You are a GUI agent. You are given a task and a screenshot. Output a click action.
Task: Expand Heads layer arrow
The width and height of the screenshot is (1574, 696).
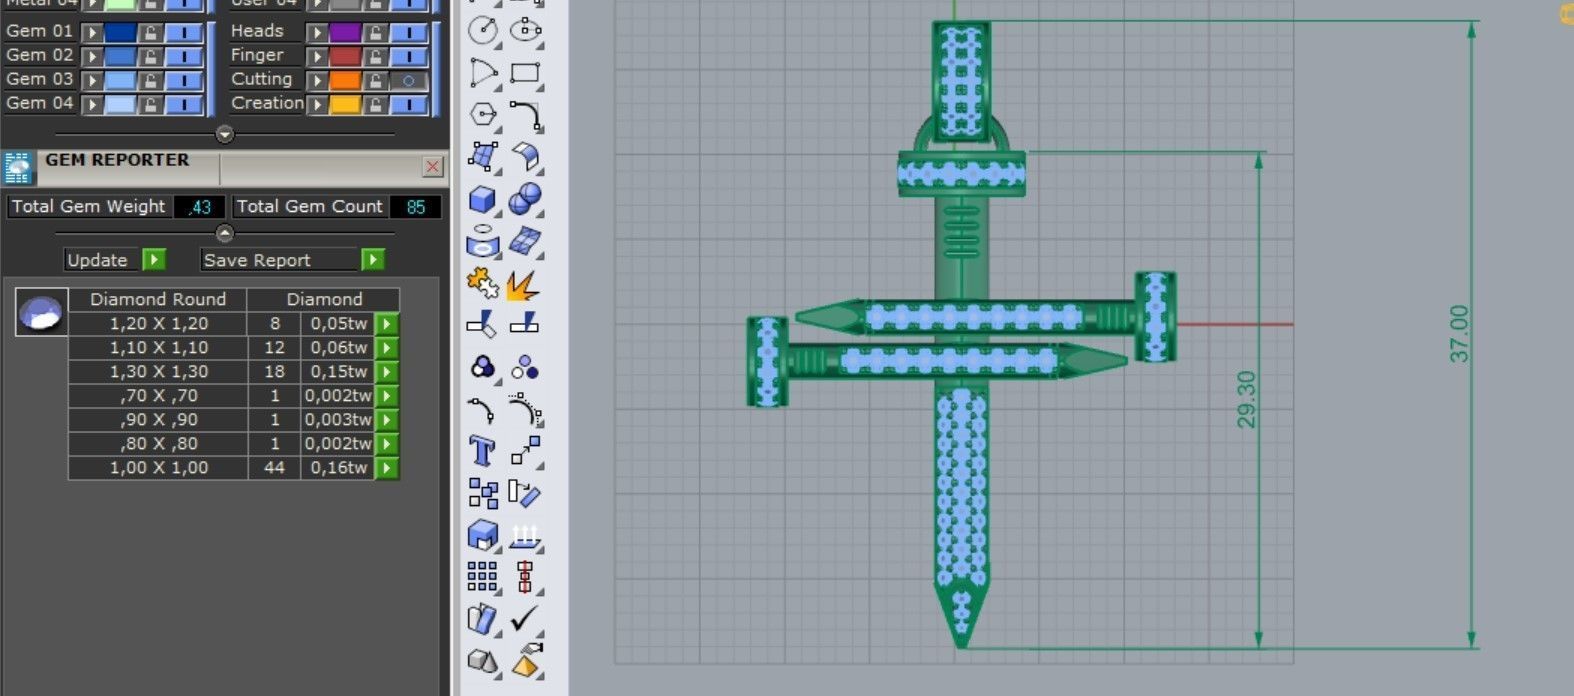pyautogui.click(x=317, y=32)
